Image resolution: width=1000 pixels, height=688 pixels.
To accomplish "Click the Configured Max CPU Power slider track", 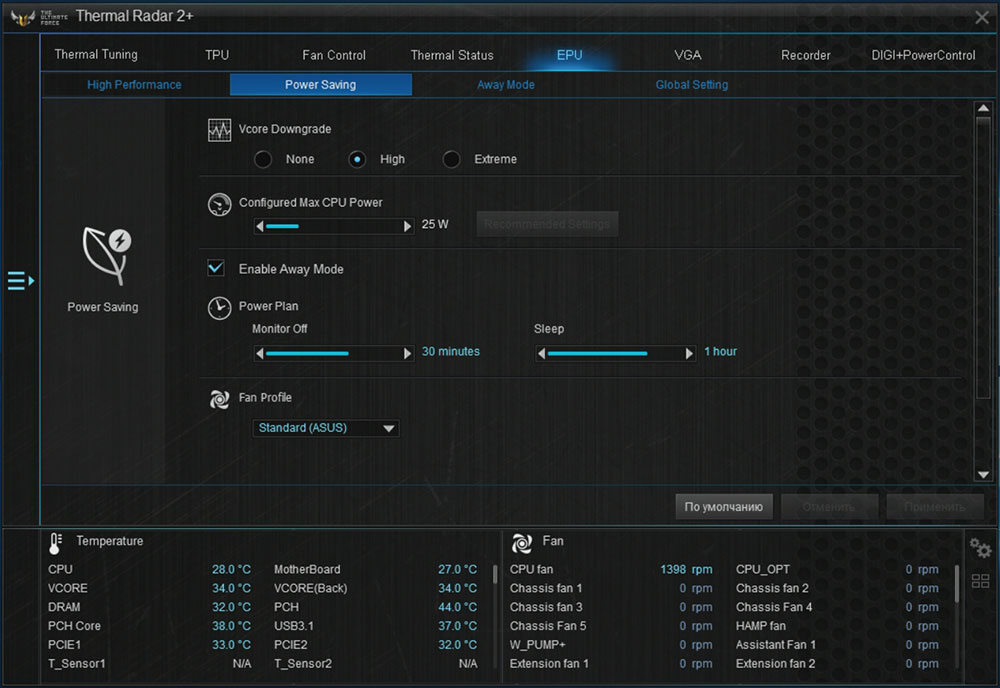I will [x=334, y=226].
